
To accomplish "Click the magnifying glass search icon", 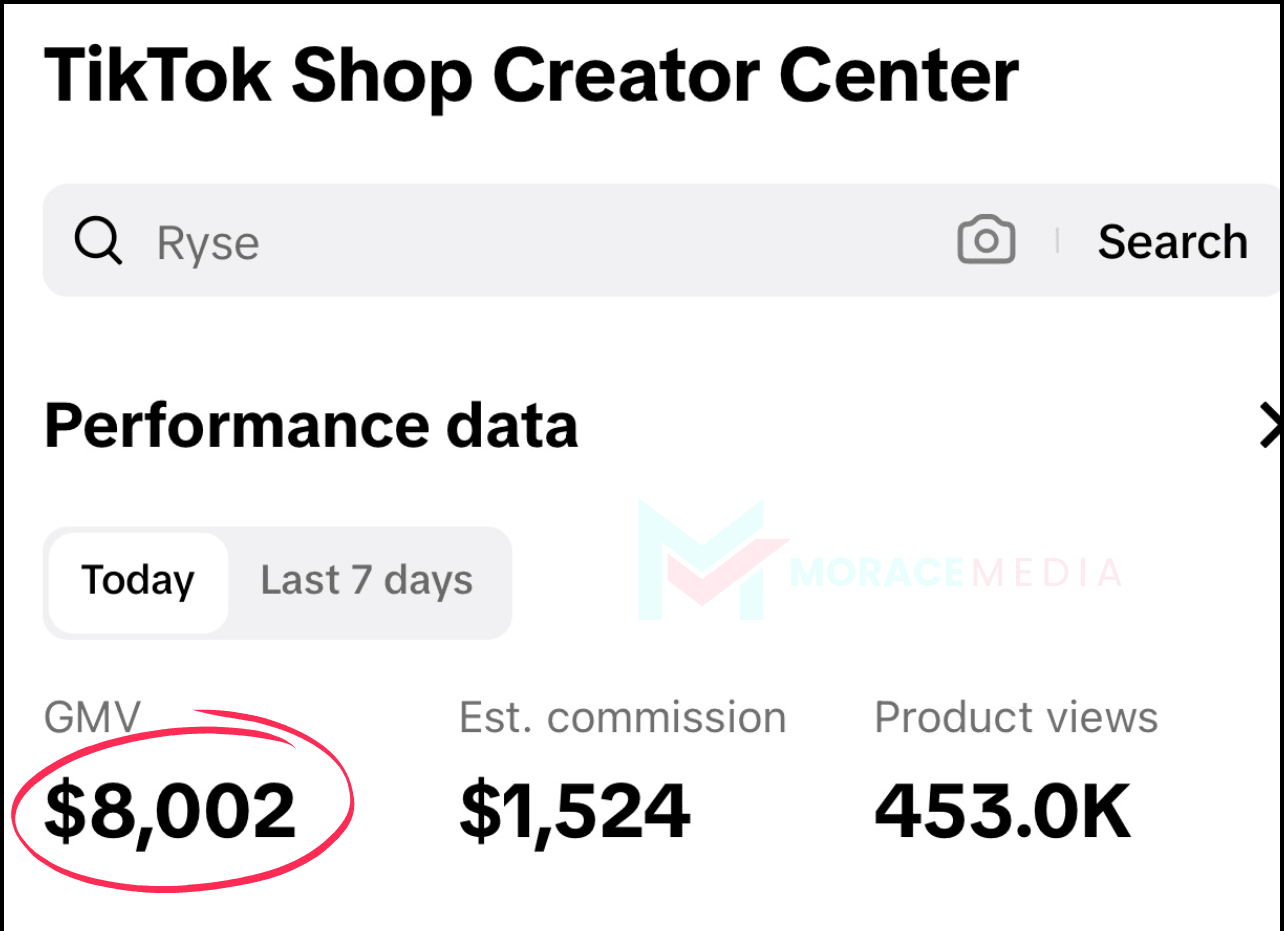I will pos(98,241).
